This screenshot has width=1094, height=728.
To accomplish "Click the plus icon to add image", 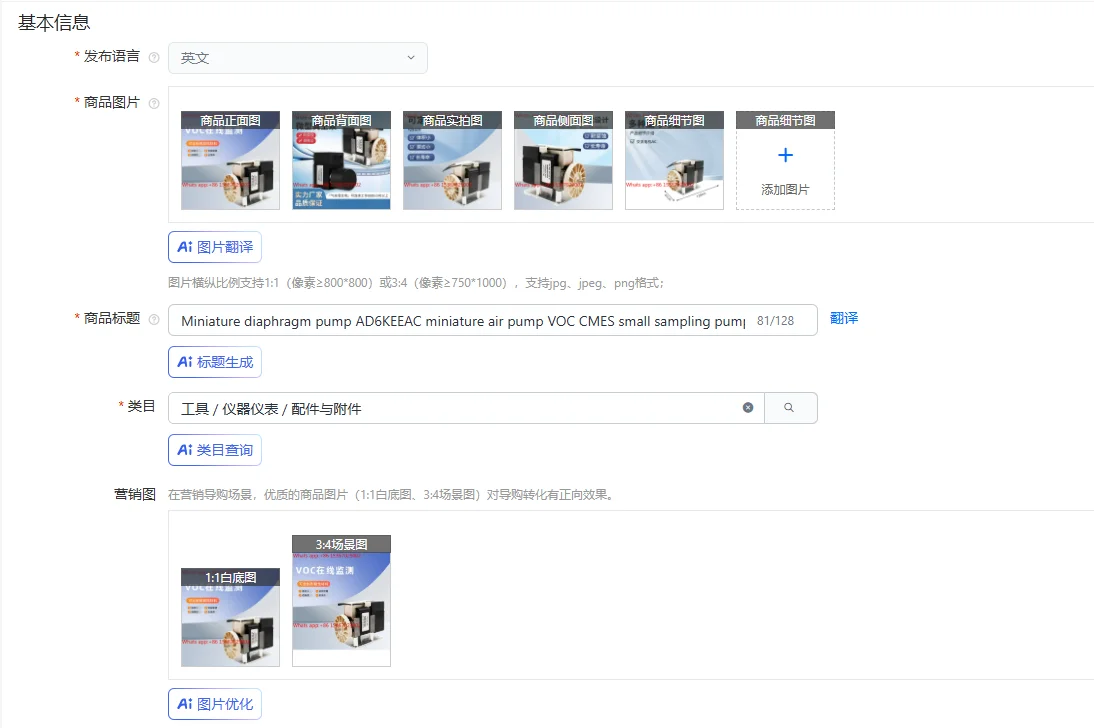I will coord(786,155).
